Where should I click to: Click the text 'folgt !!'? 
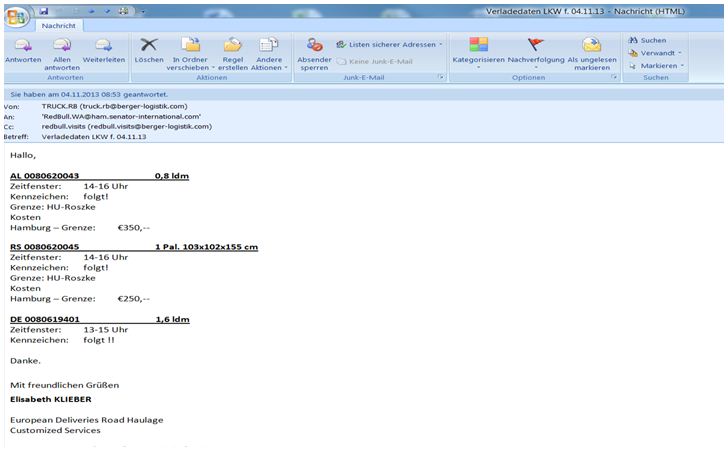(x=98, y=340)
